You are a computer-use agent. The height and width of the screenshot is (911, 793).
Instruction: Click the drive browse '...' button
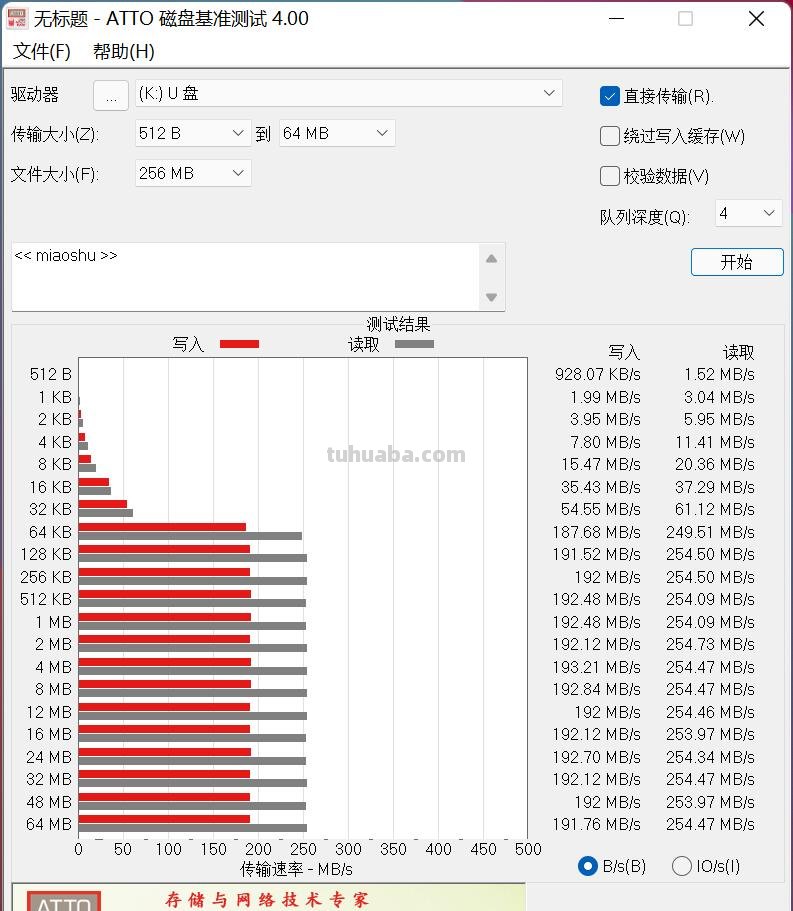coord(111,95)
